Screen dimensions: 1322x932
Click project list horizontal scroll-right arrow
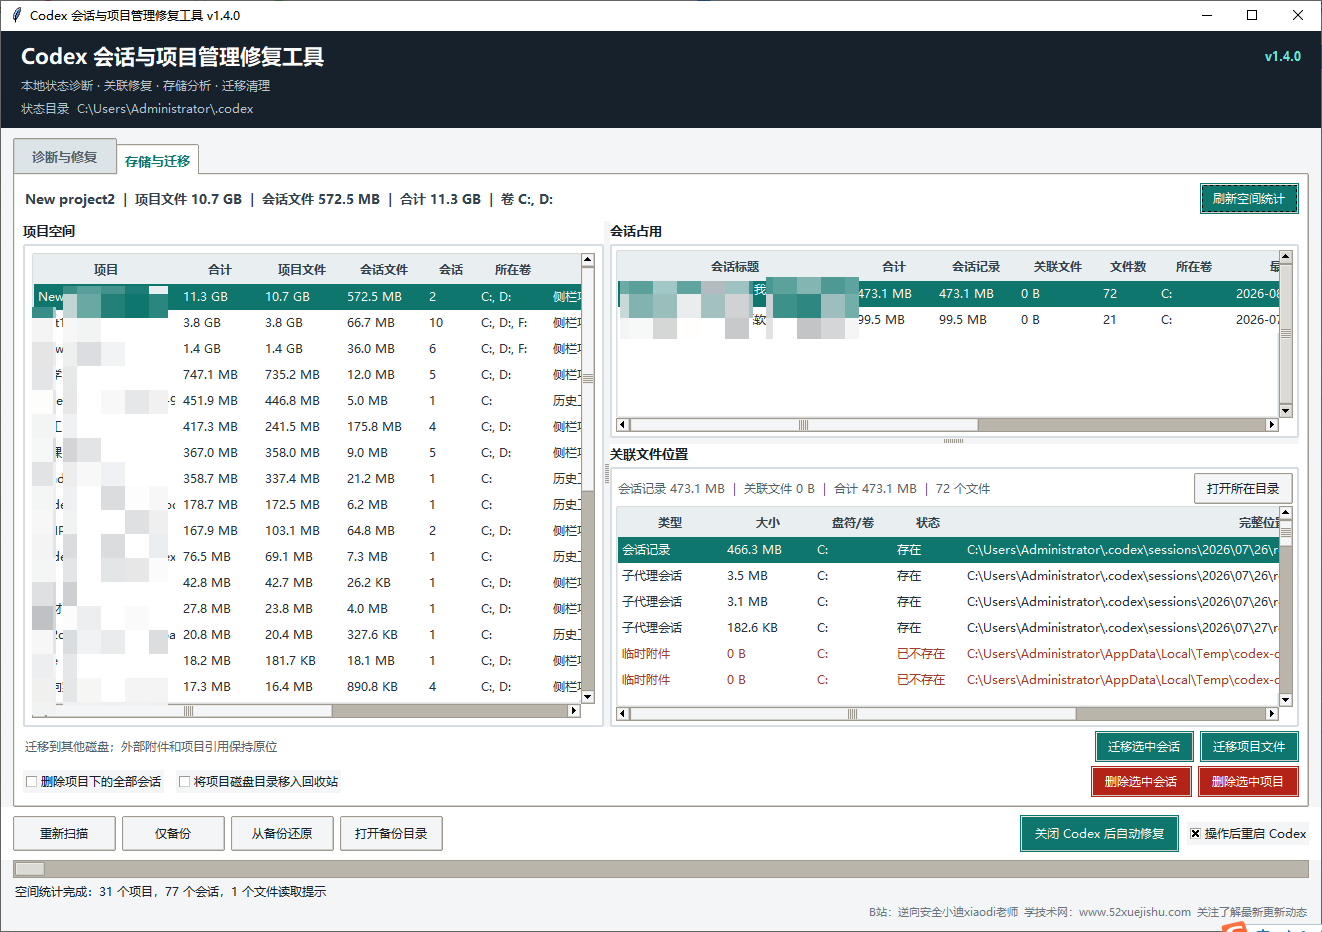pyautogui.click(x=573, y=711)
